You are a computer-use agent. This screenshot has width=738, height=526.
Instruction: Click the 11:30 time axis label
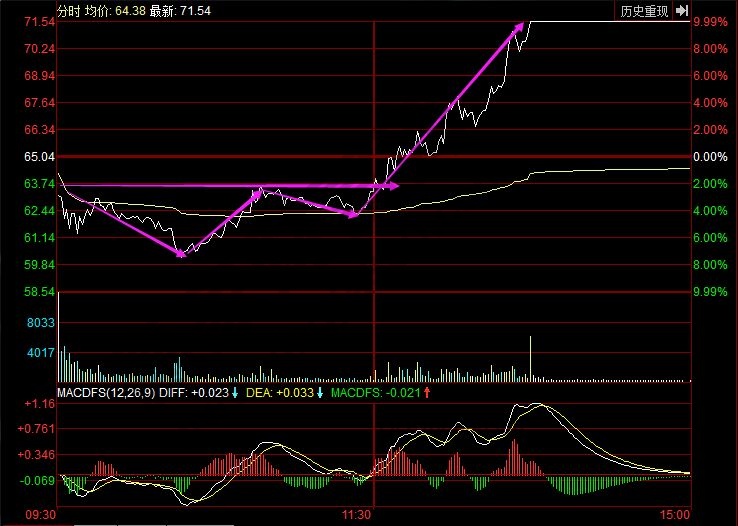coord(357,514)
